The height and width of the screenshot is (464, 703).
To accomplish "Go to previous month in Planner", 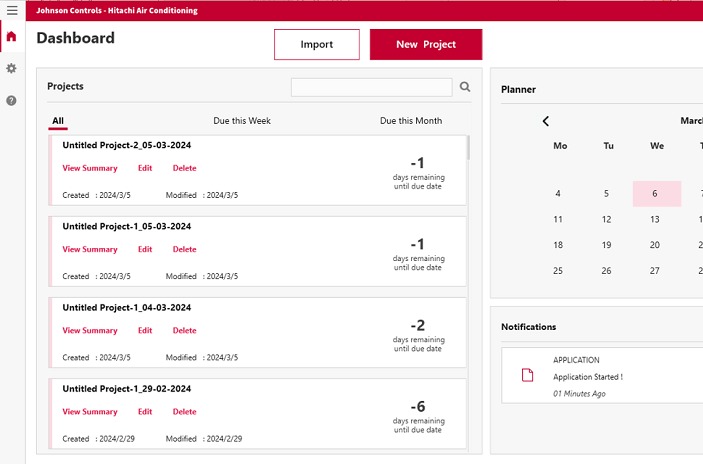I will [546, 121].
